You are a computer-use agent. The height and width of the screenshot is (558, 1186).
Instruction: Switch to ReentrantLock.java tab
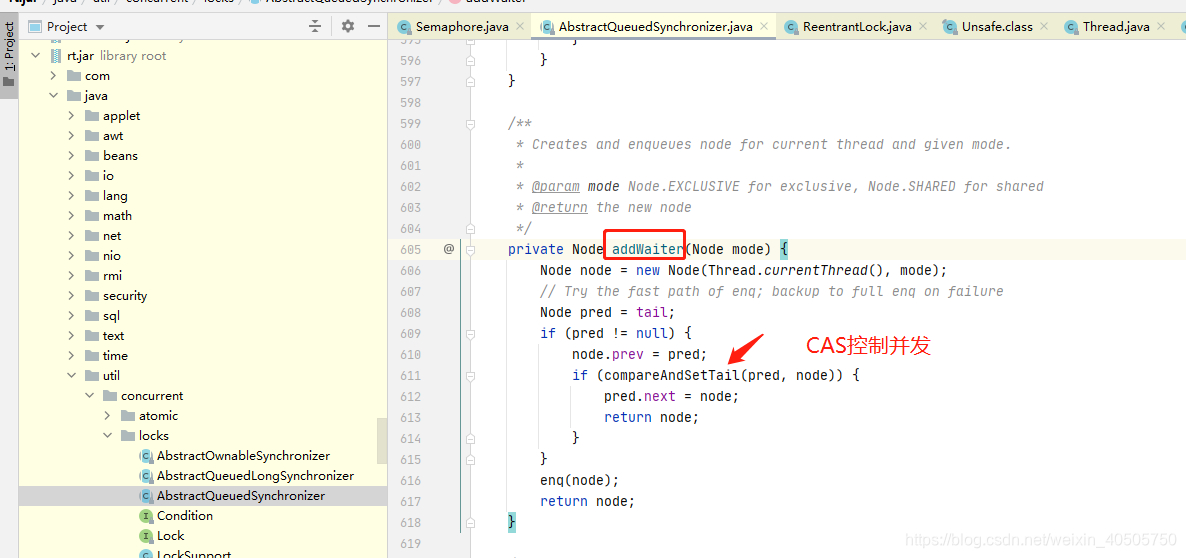pos(857,26)
